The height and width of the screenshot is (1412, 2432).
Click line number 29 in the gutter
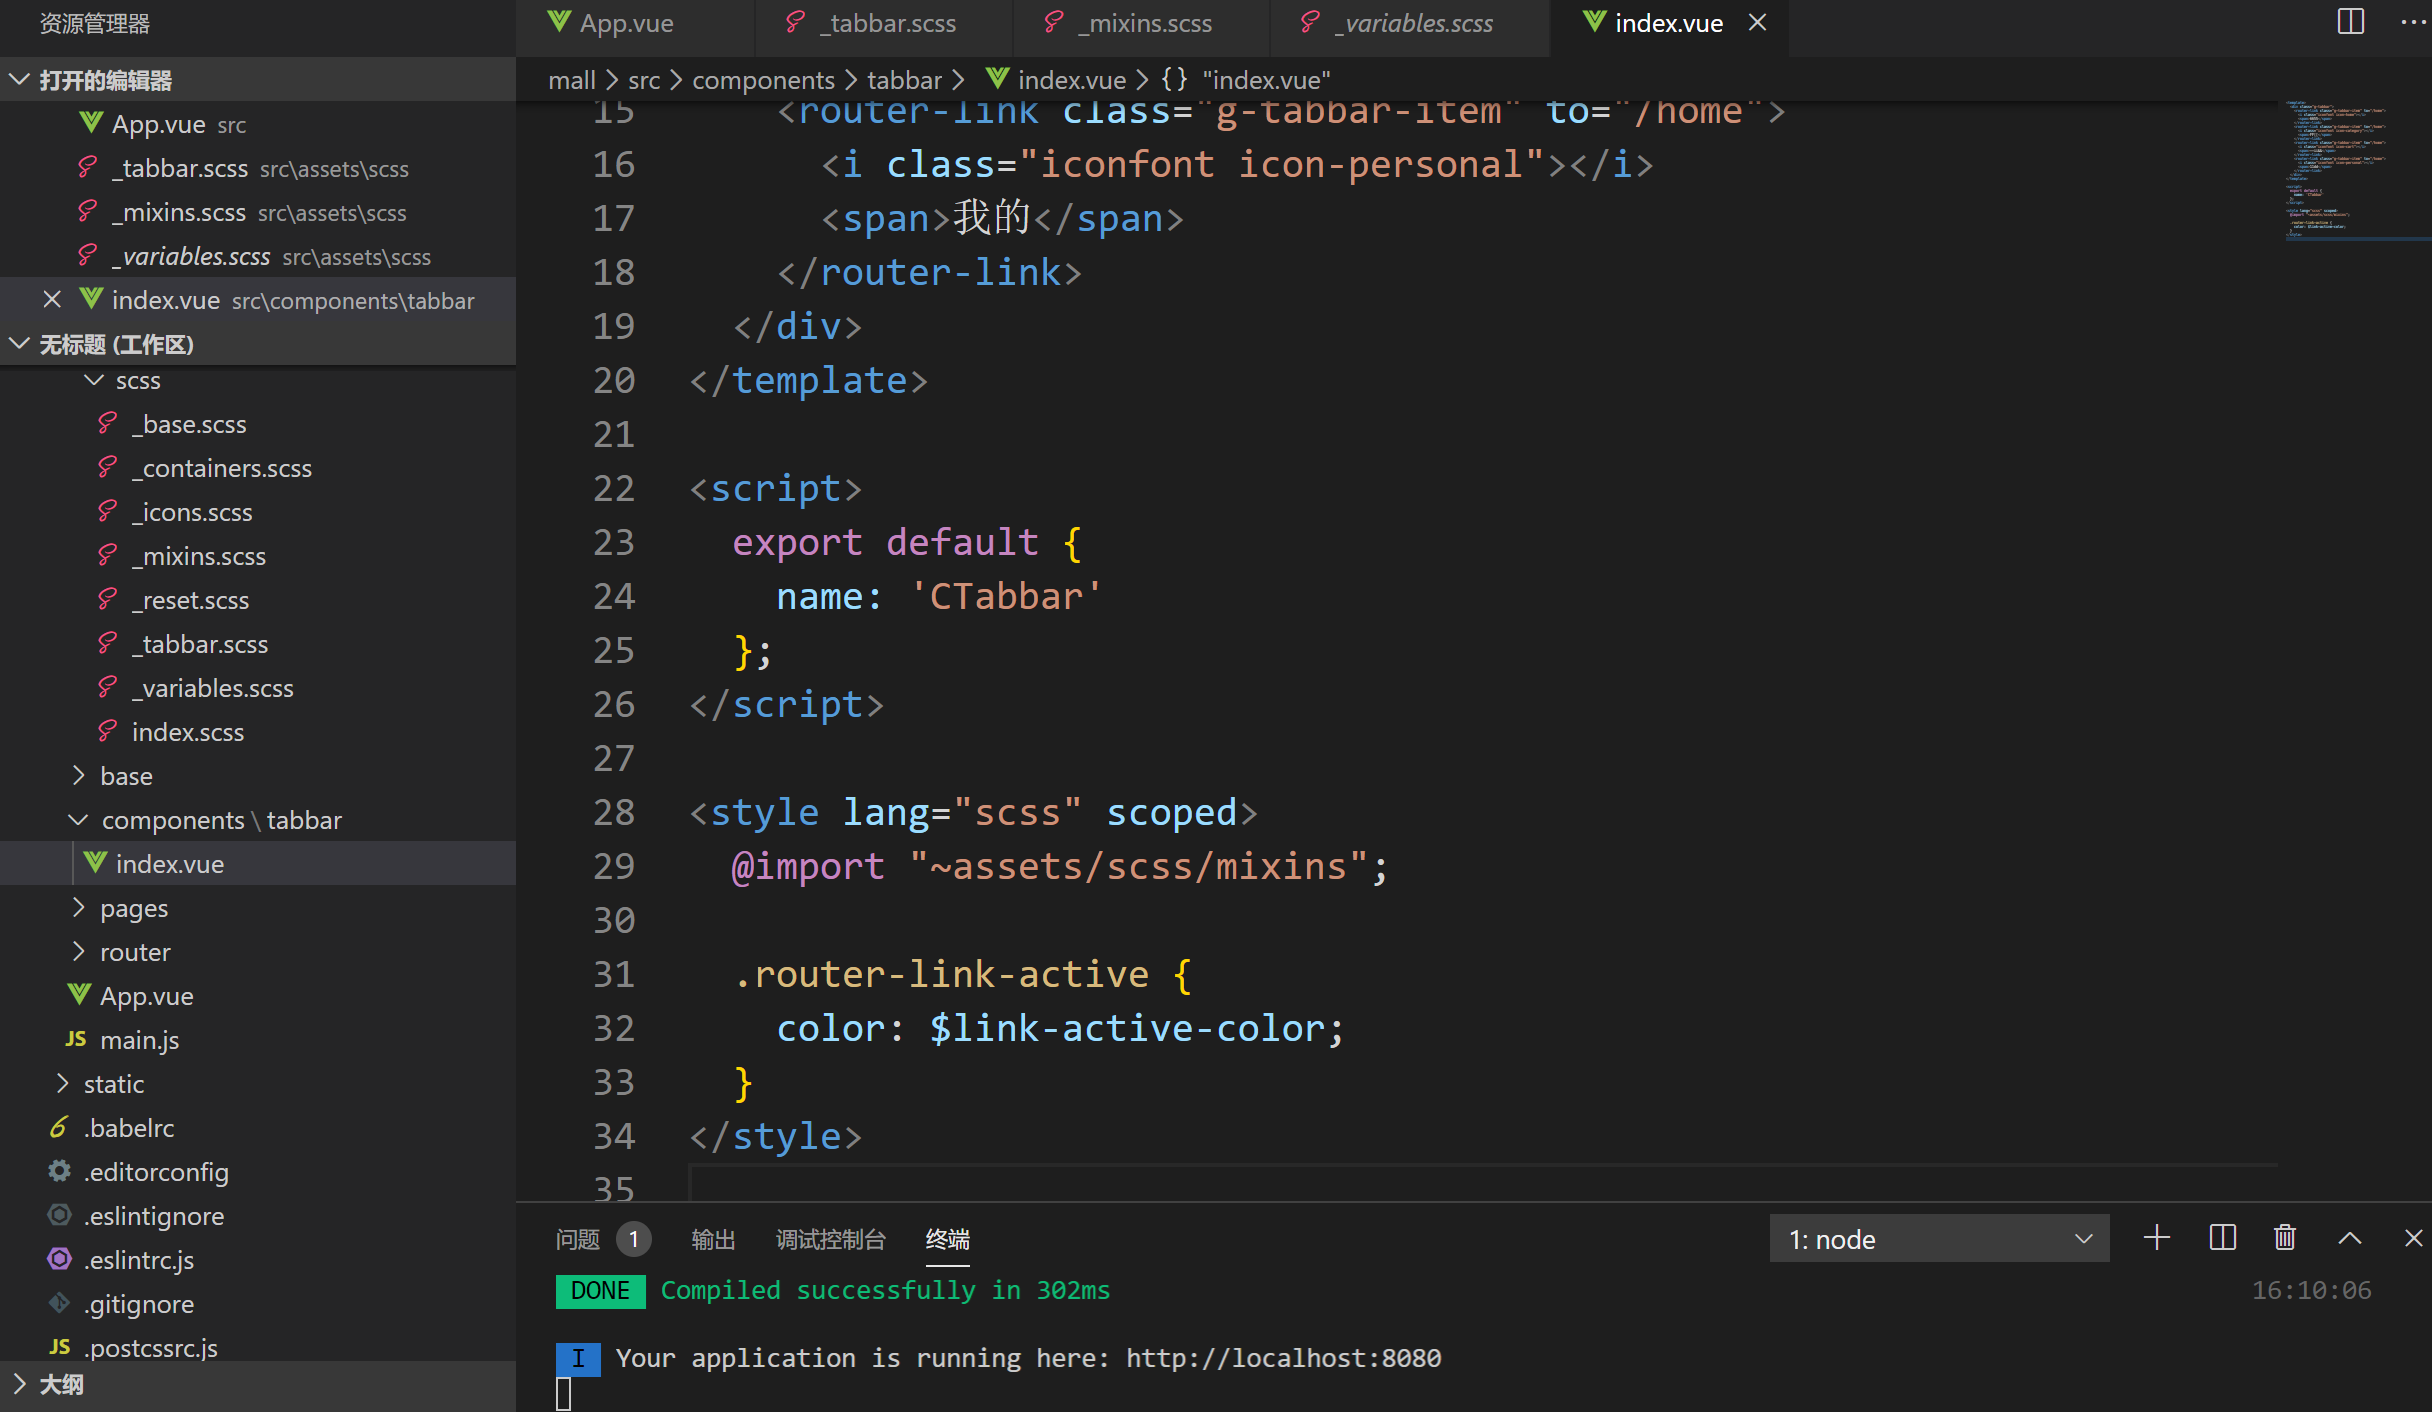(614, 866)
